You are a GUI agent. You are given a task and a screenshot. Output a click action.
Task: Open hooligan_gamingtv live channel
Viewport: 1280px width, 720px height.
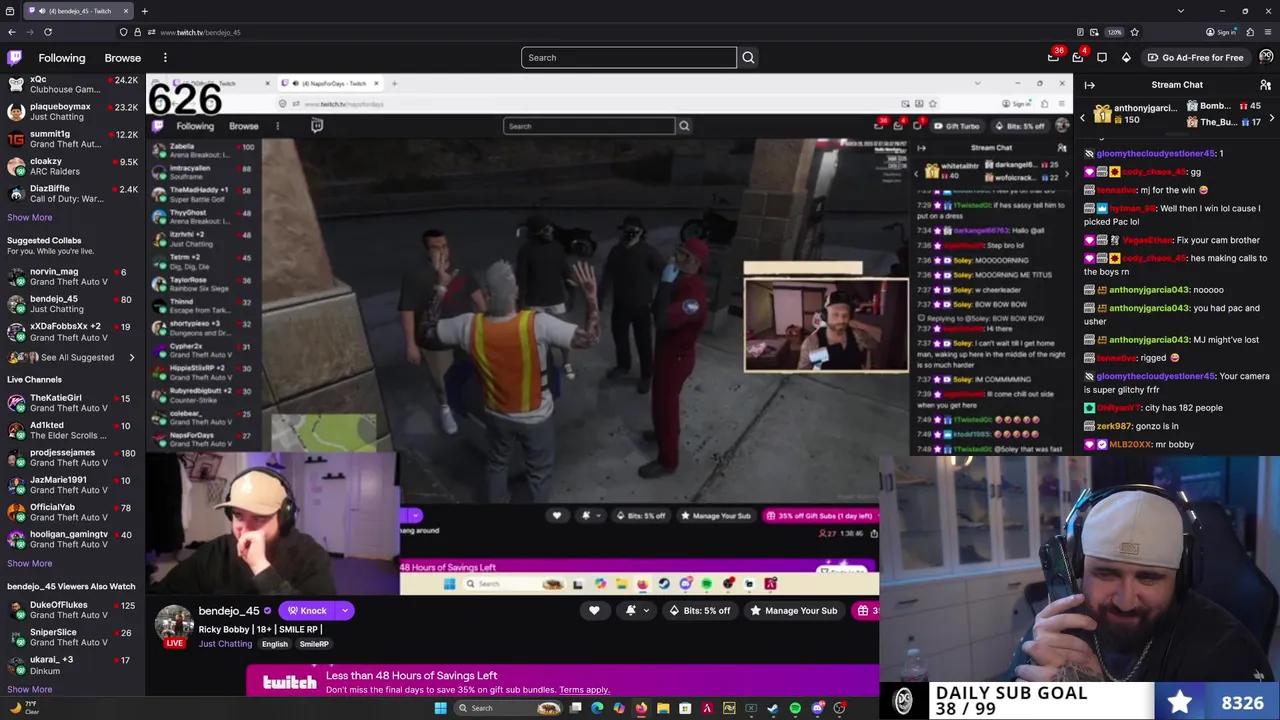click(72, 539)
